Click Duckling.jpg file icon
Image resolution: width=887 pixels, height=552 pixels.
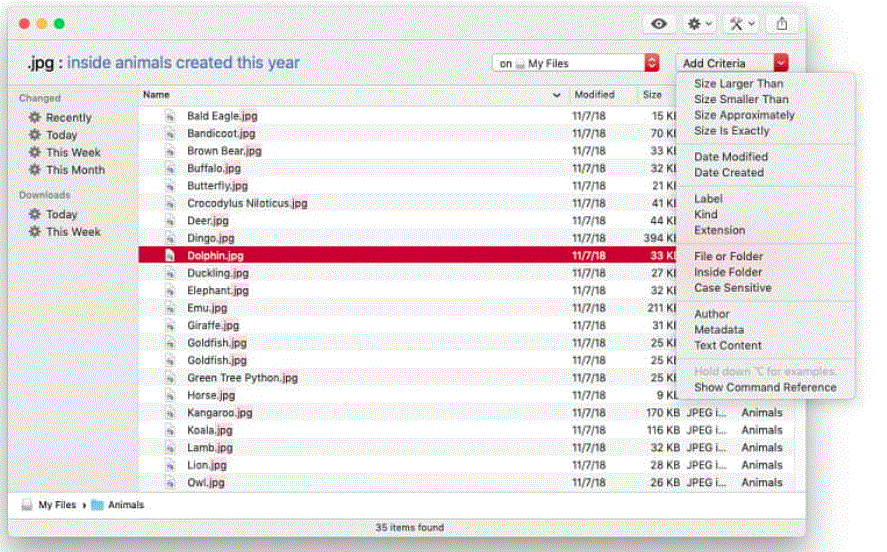(x=170, y=274)
